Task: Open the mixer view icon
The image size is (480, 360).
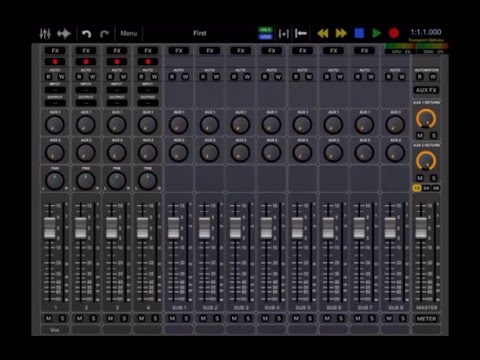Action: tap(45, 33)
